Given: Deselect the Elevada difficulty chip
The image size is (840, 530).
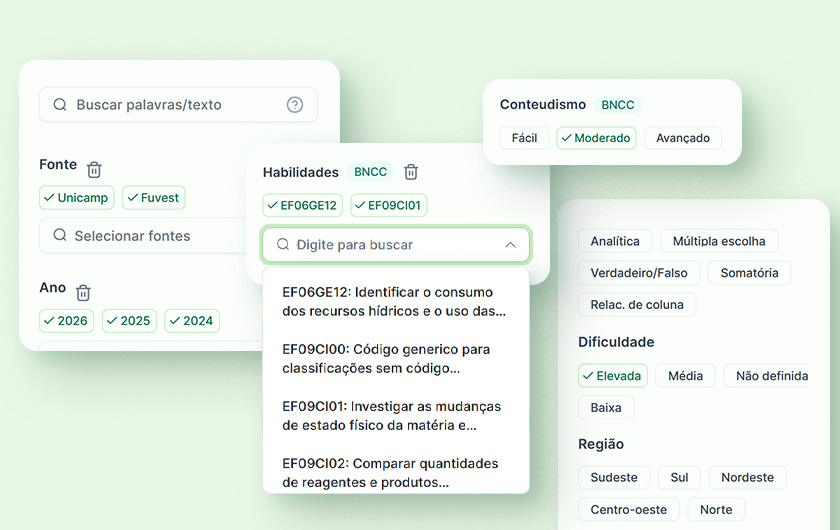Looking at the screenshot, I should [613, 376].
